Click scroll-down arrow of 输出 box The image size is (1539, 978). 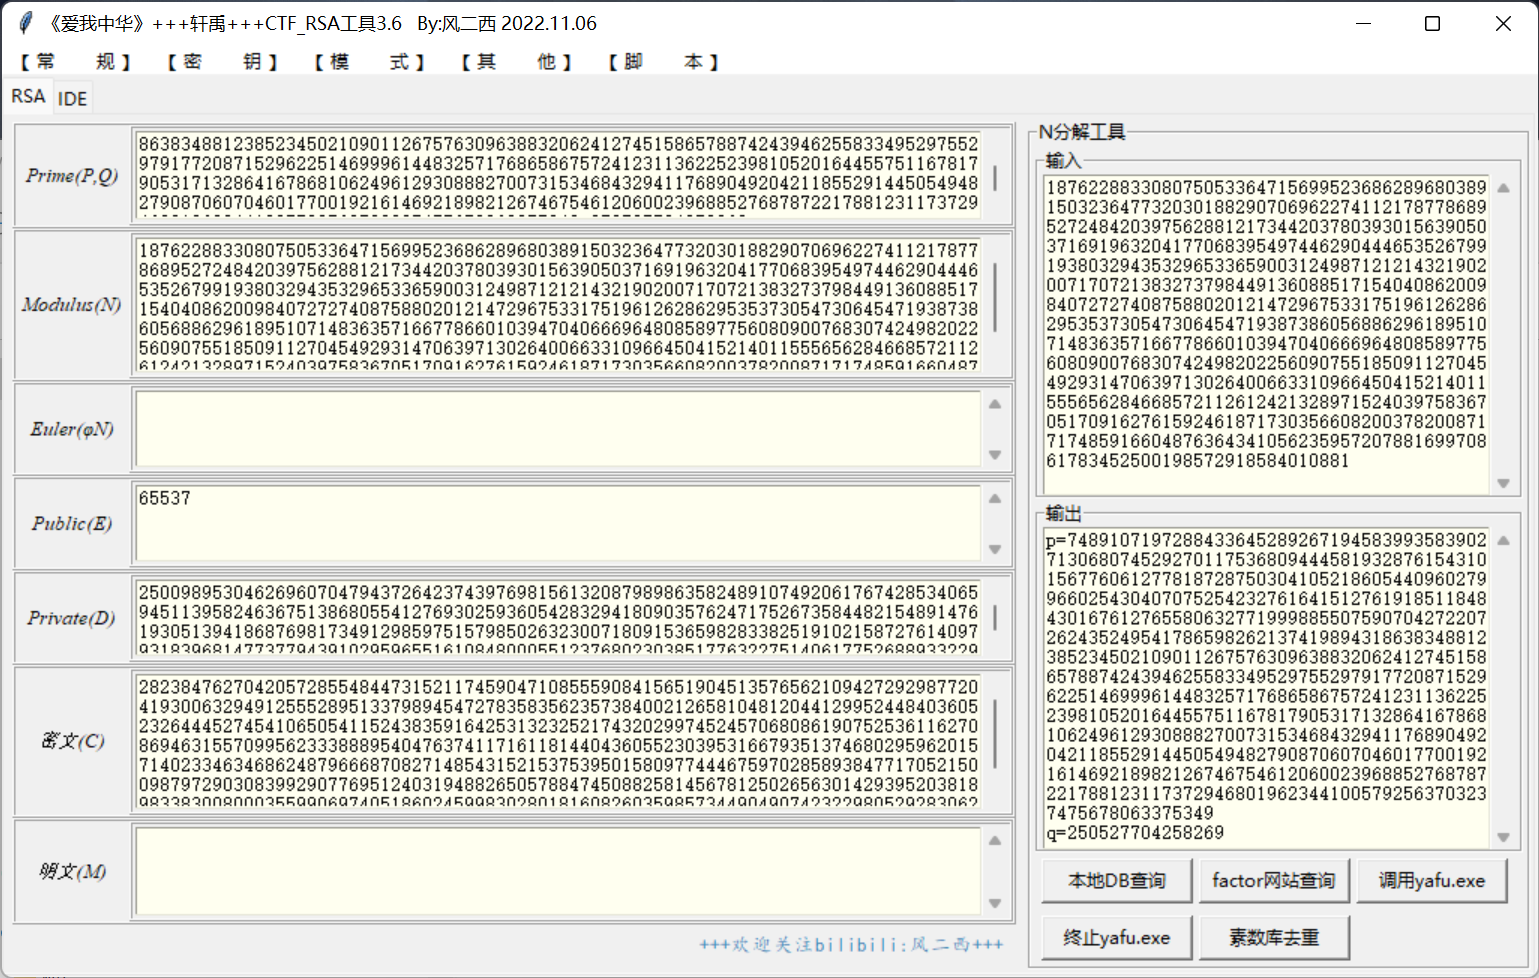1503,837
